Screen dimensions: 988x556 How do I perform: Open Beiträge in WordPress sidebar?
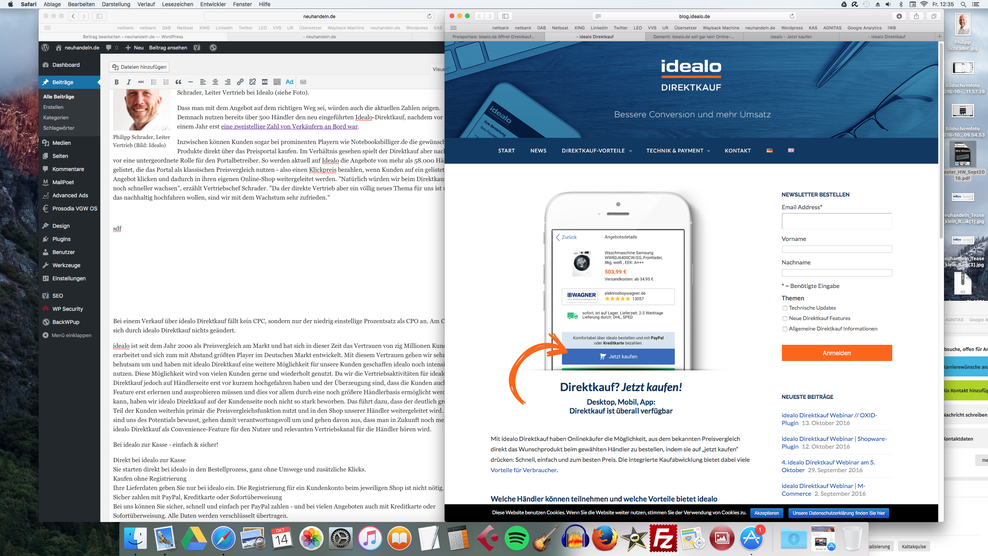[x=69, y=82]
